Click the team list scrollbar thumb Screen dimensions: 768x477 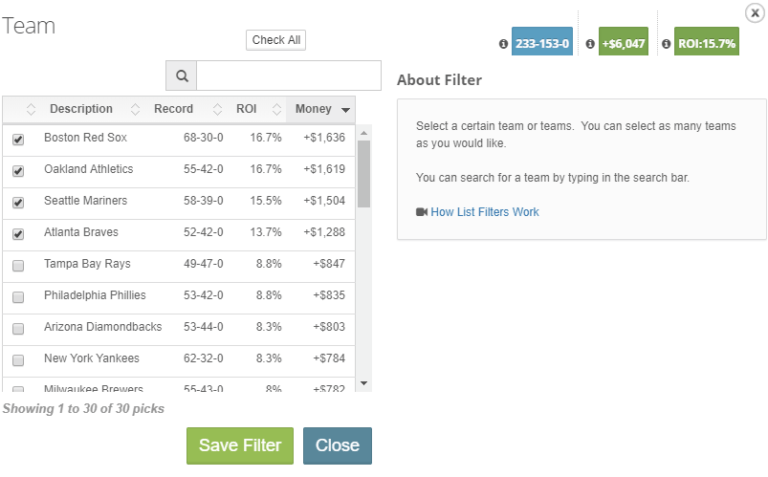click(363, 174)
